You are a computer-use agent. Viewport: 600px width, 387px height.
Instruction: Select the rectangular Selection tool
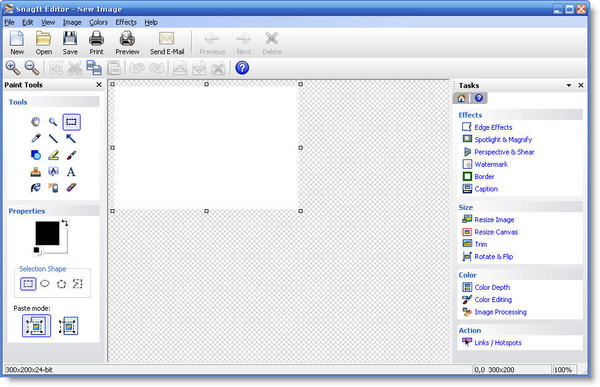(71, 122)
